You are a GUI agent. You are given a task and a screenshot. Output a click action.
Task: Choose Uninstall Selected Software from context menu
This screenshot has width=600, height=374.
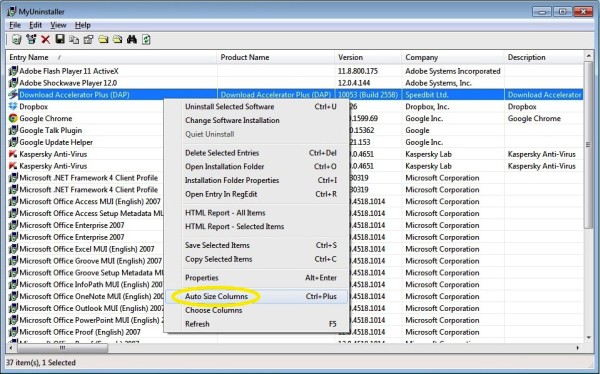257,106
